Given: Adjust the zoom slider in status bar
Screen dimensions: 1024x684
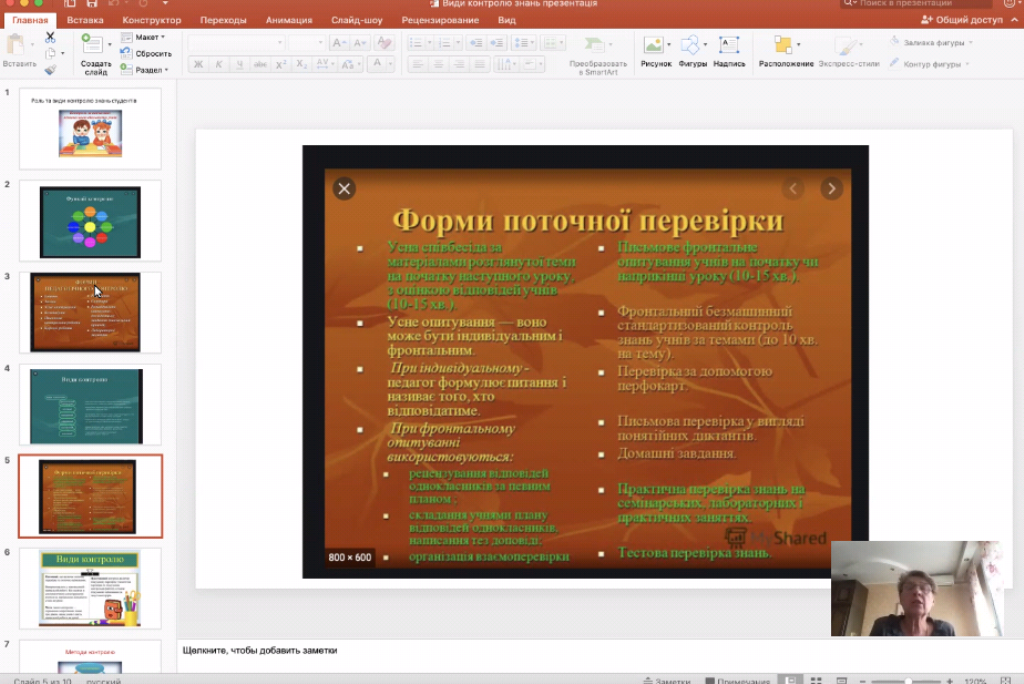Looking at the screenshot, I should point(908,681).
